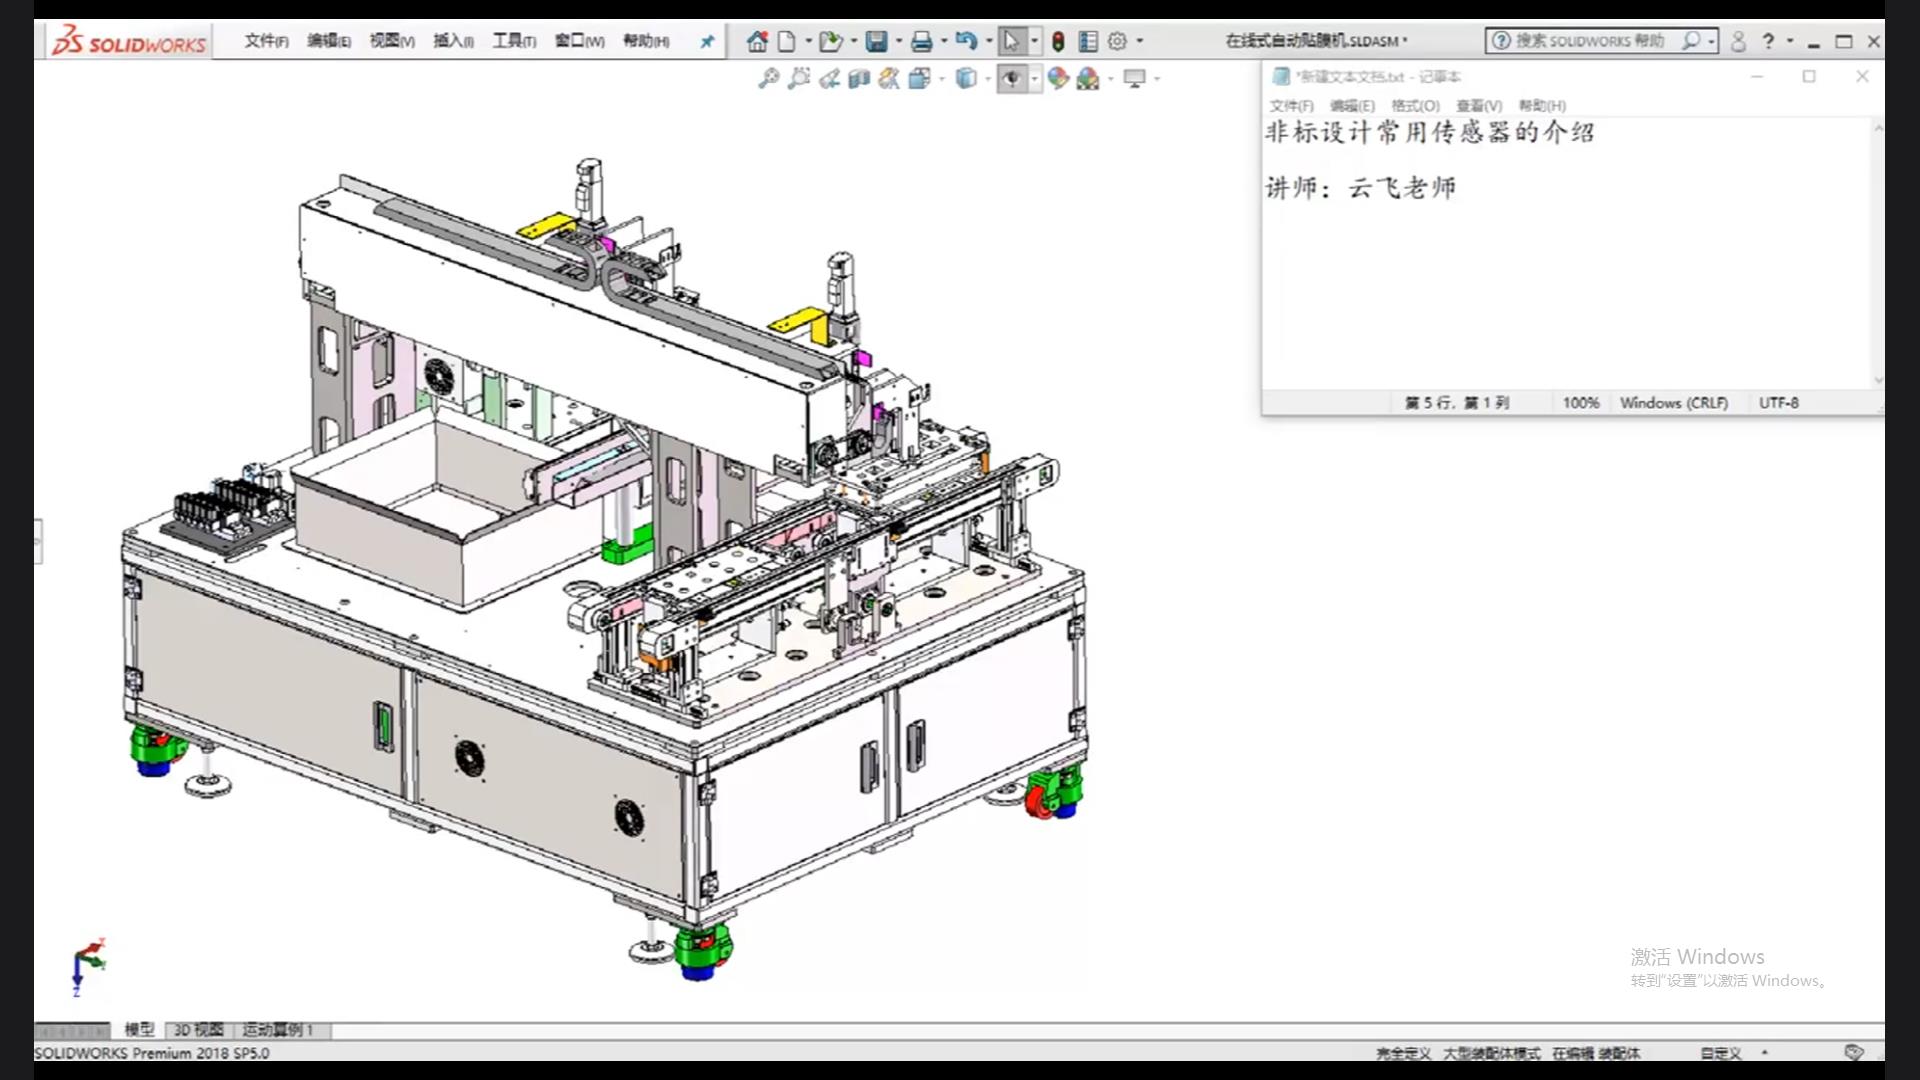Toggle Hide/Show Items eye
Image resolution: width=1920 pixels, height=1080 pixels.
[x=1012, y=78]
